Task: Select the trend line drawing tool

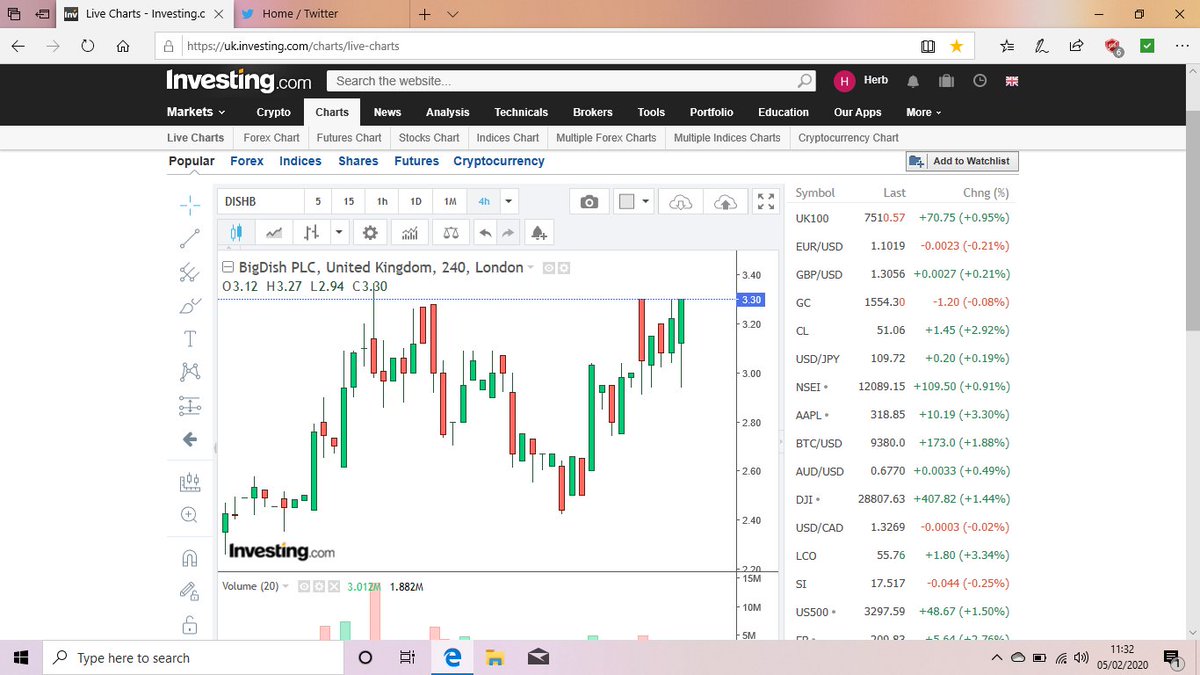Action: coord(189,238)
